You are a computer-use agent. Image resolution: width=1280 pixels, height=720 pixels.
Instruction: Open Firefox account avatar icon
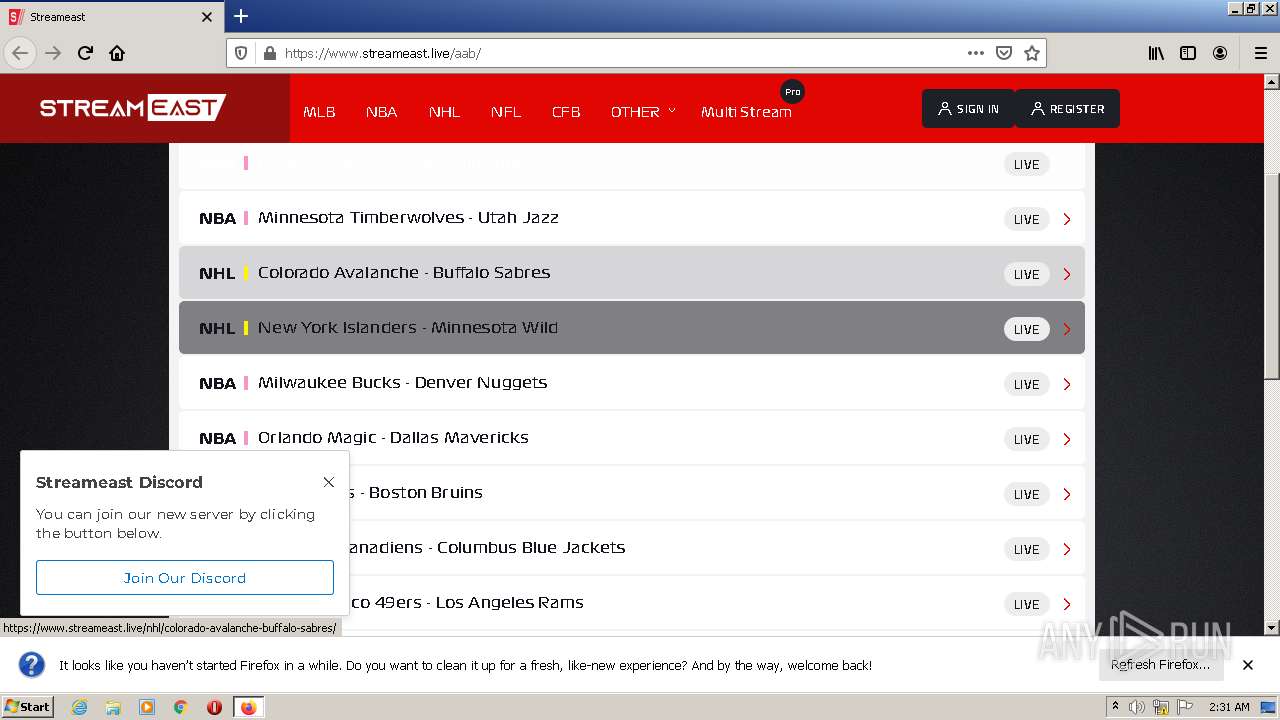point(1220,53)
